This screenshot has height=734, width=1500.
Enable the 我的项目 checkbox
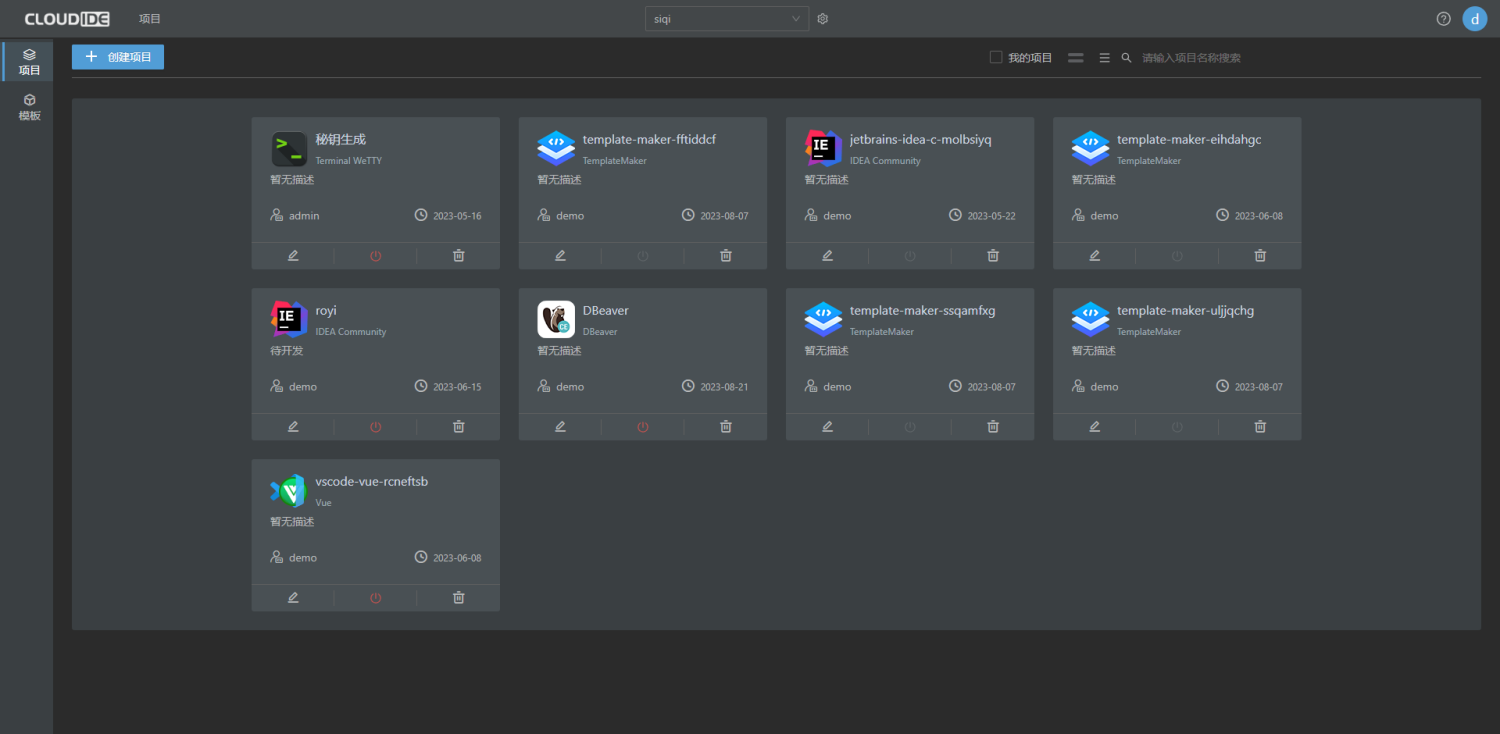coord(996,58)
